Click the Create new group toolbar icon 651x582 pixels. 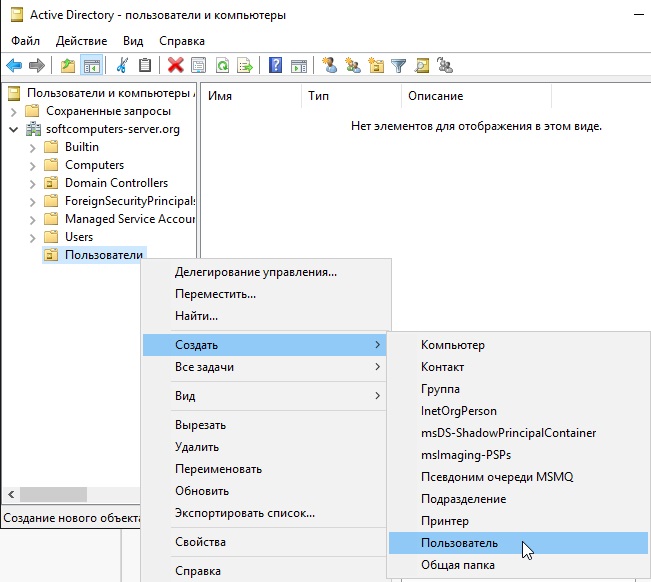pos(352,65)
